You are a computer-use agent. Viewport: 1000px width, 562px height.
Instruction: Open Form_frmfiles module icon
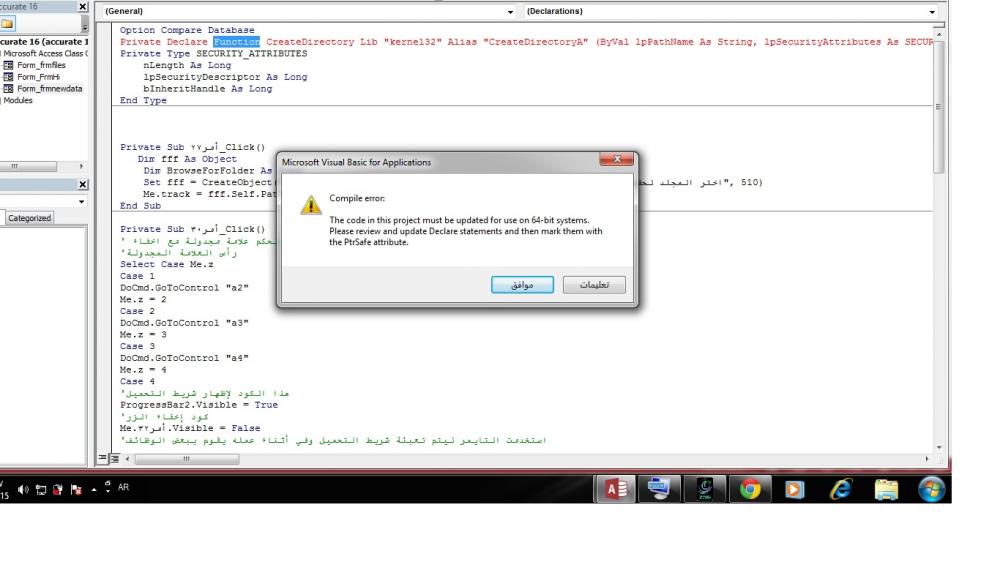click(8, 65)
